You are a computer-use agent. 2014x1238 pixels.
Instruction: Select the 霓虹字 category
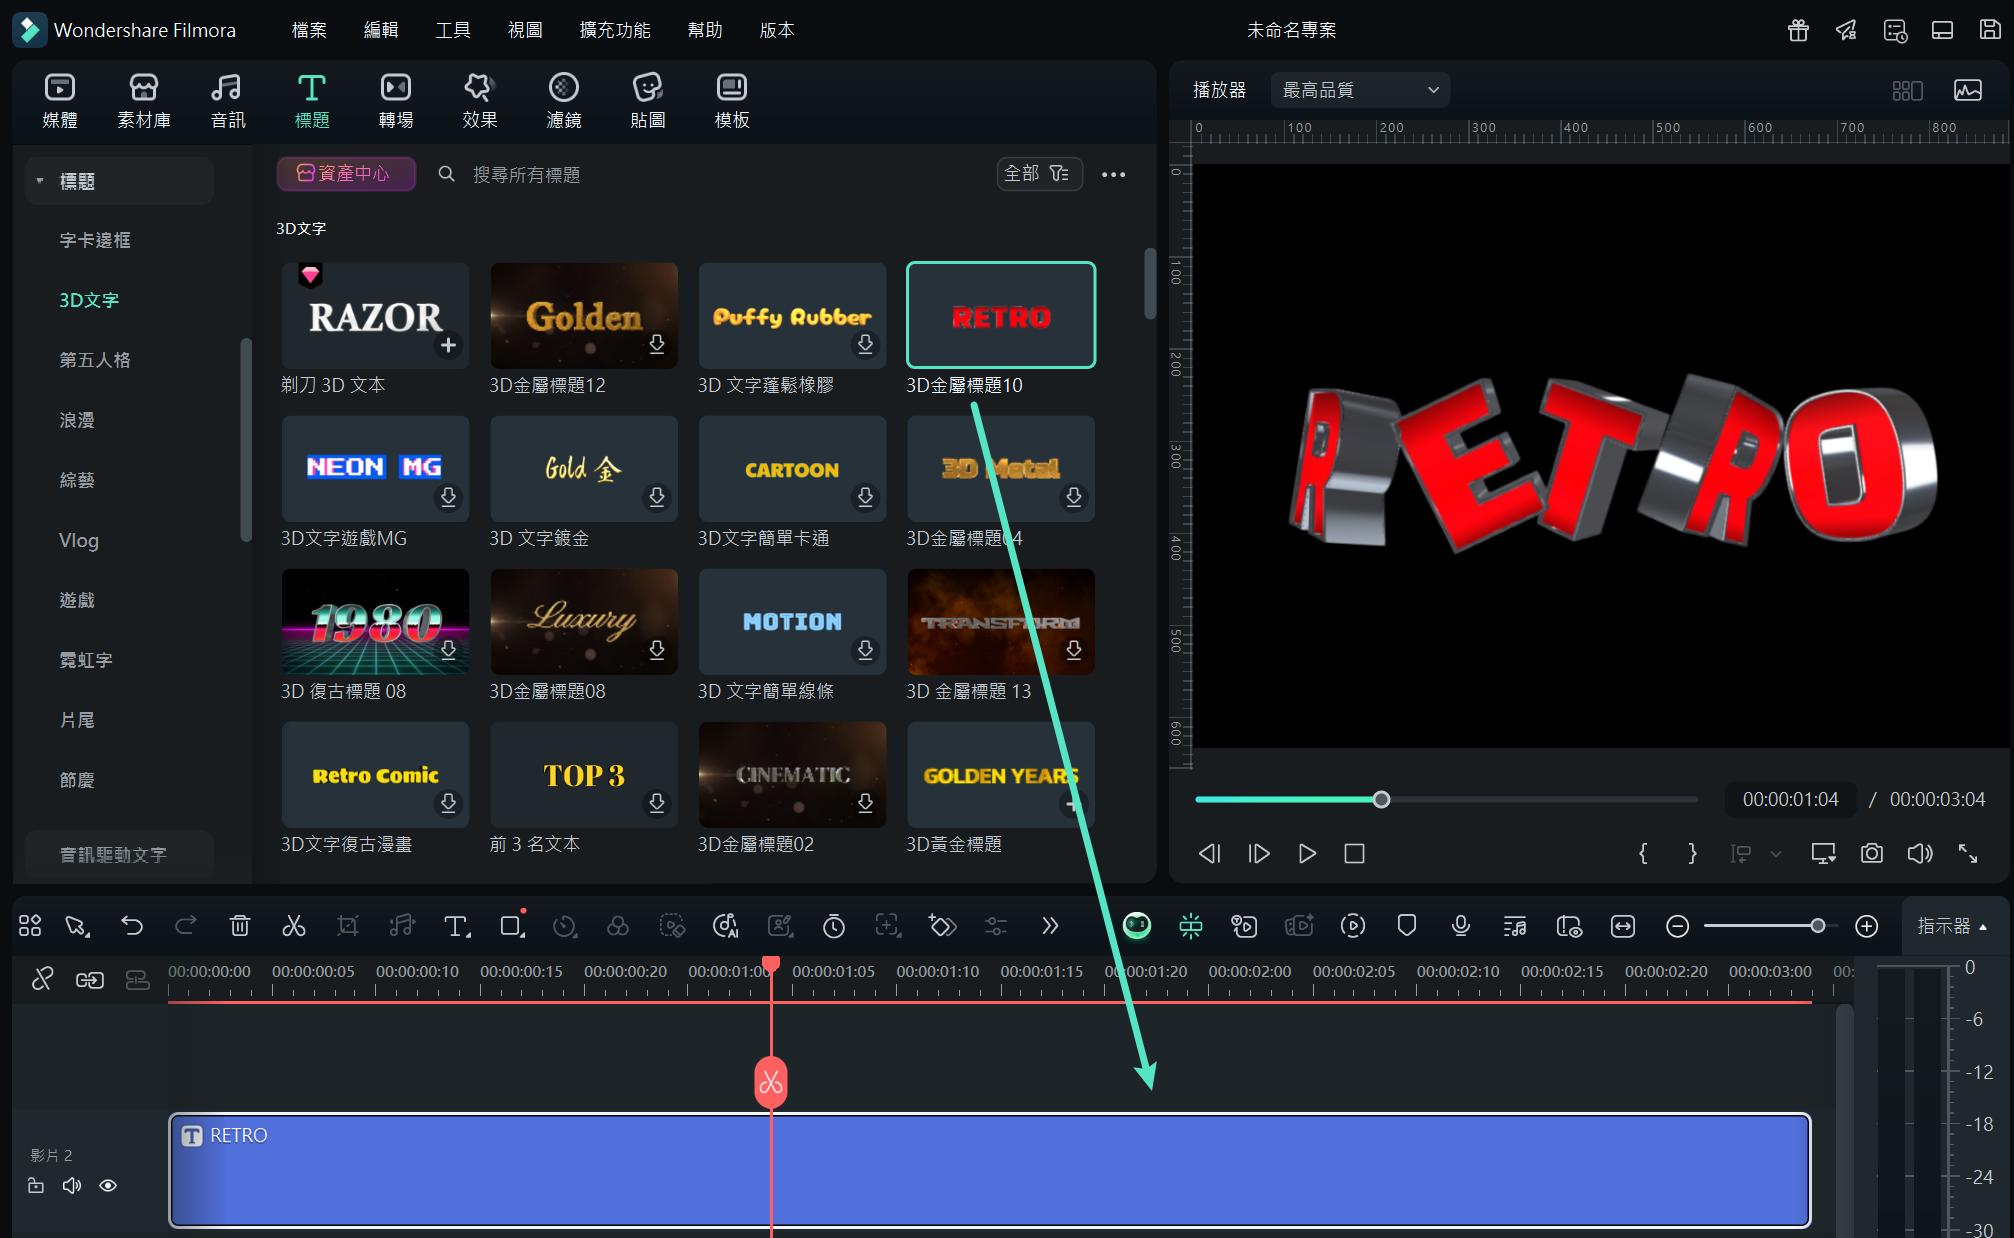coord(86,660)
